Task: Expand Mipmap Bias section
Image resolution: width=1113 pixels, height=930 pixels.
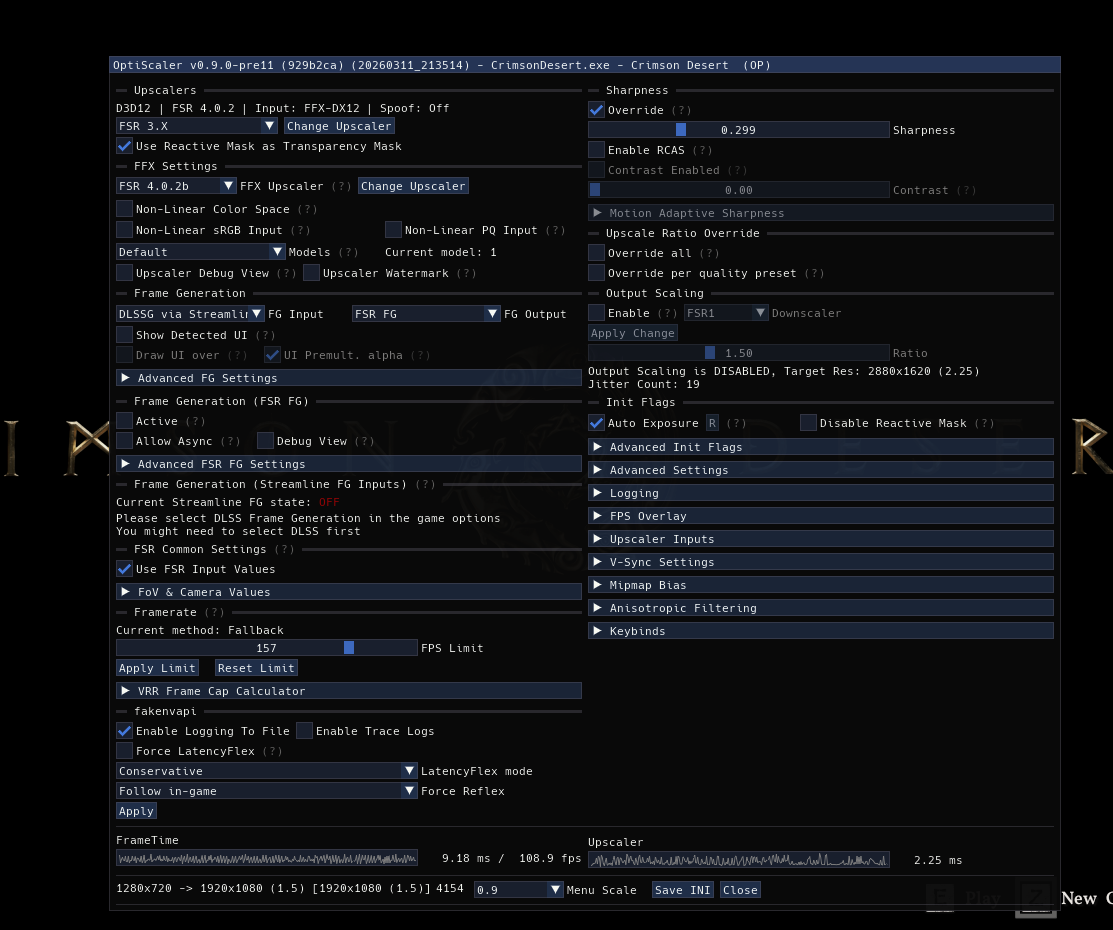Action: [x=821, y=584]
